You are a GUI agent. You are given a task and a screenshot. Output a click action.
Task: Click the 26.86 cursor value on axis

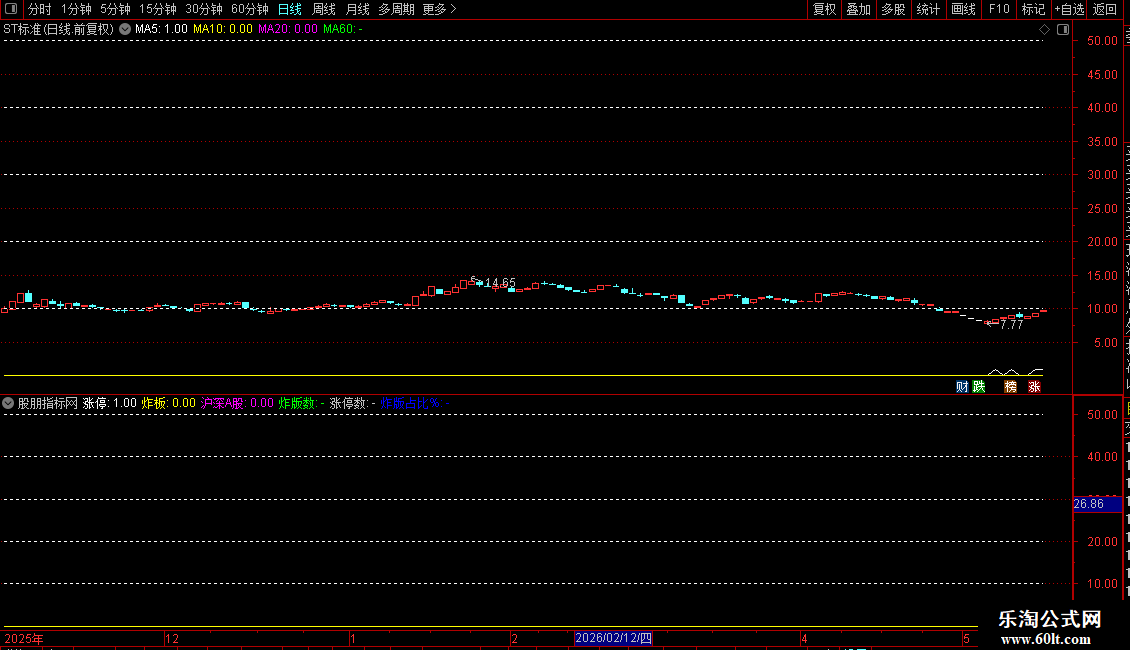coord(1097,504)
